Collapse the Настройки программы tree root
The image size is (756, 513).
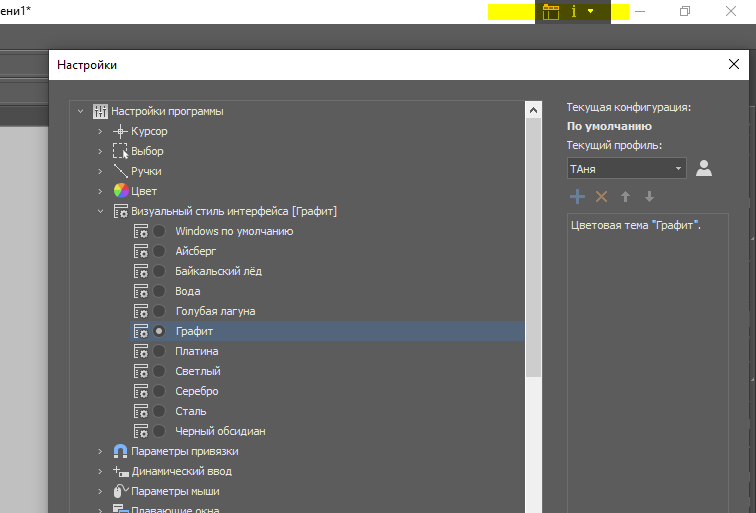point(81,111)
